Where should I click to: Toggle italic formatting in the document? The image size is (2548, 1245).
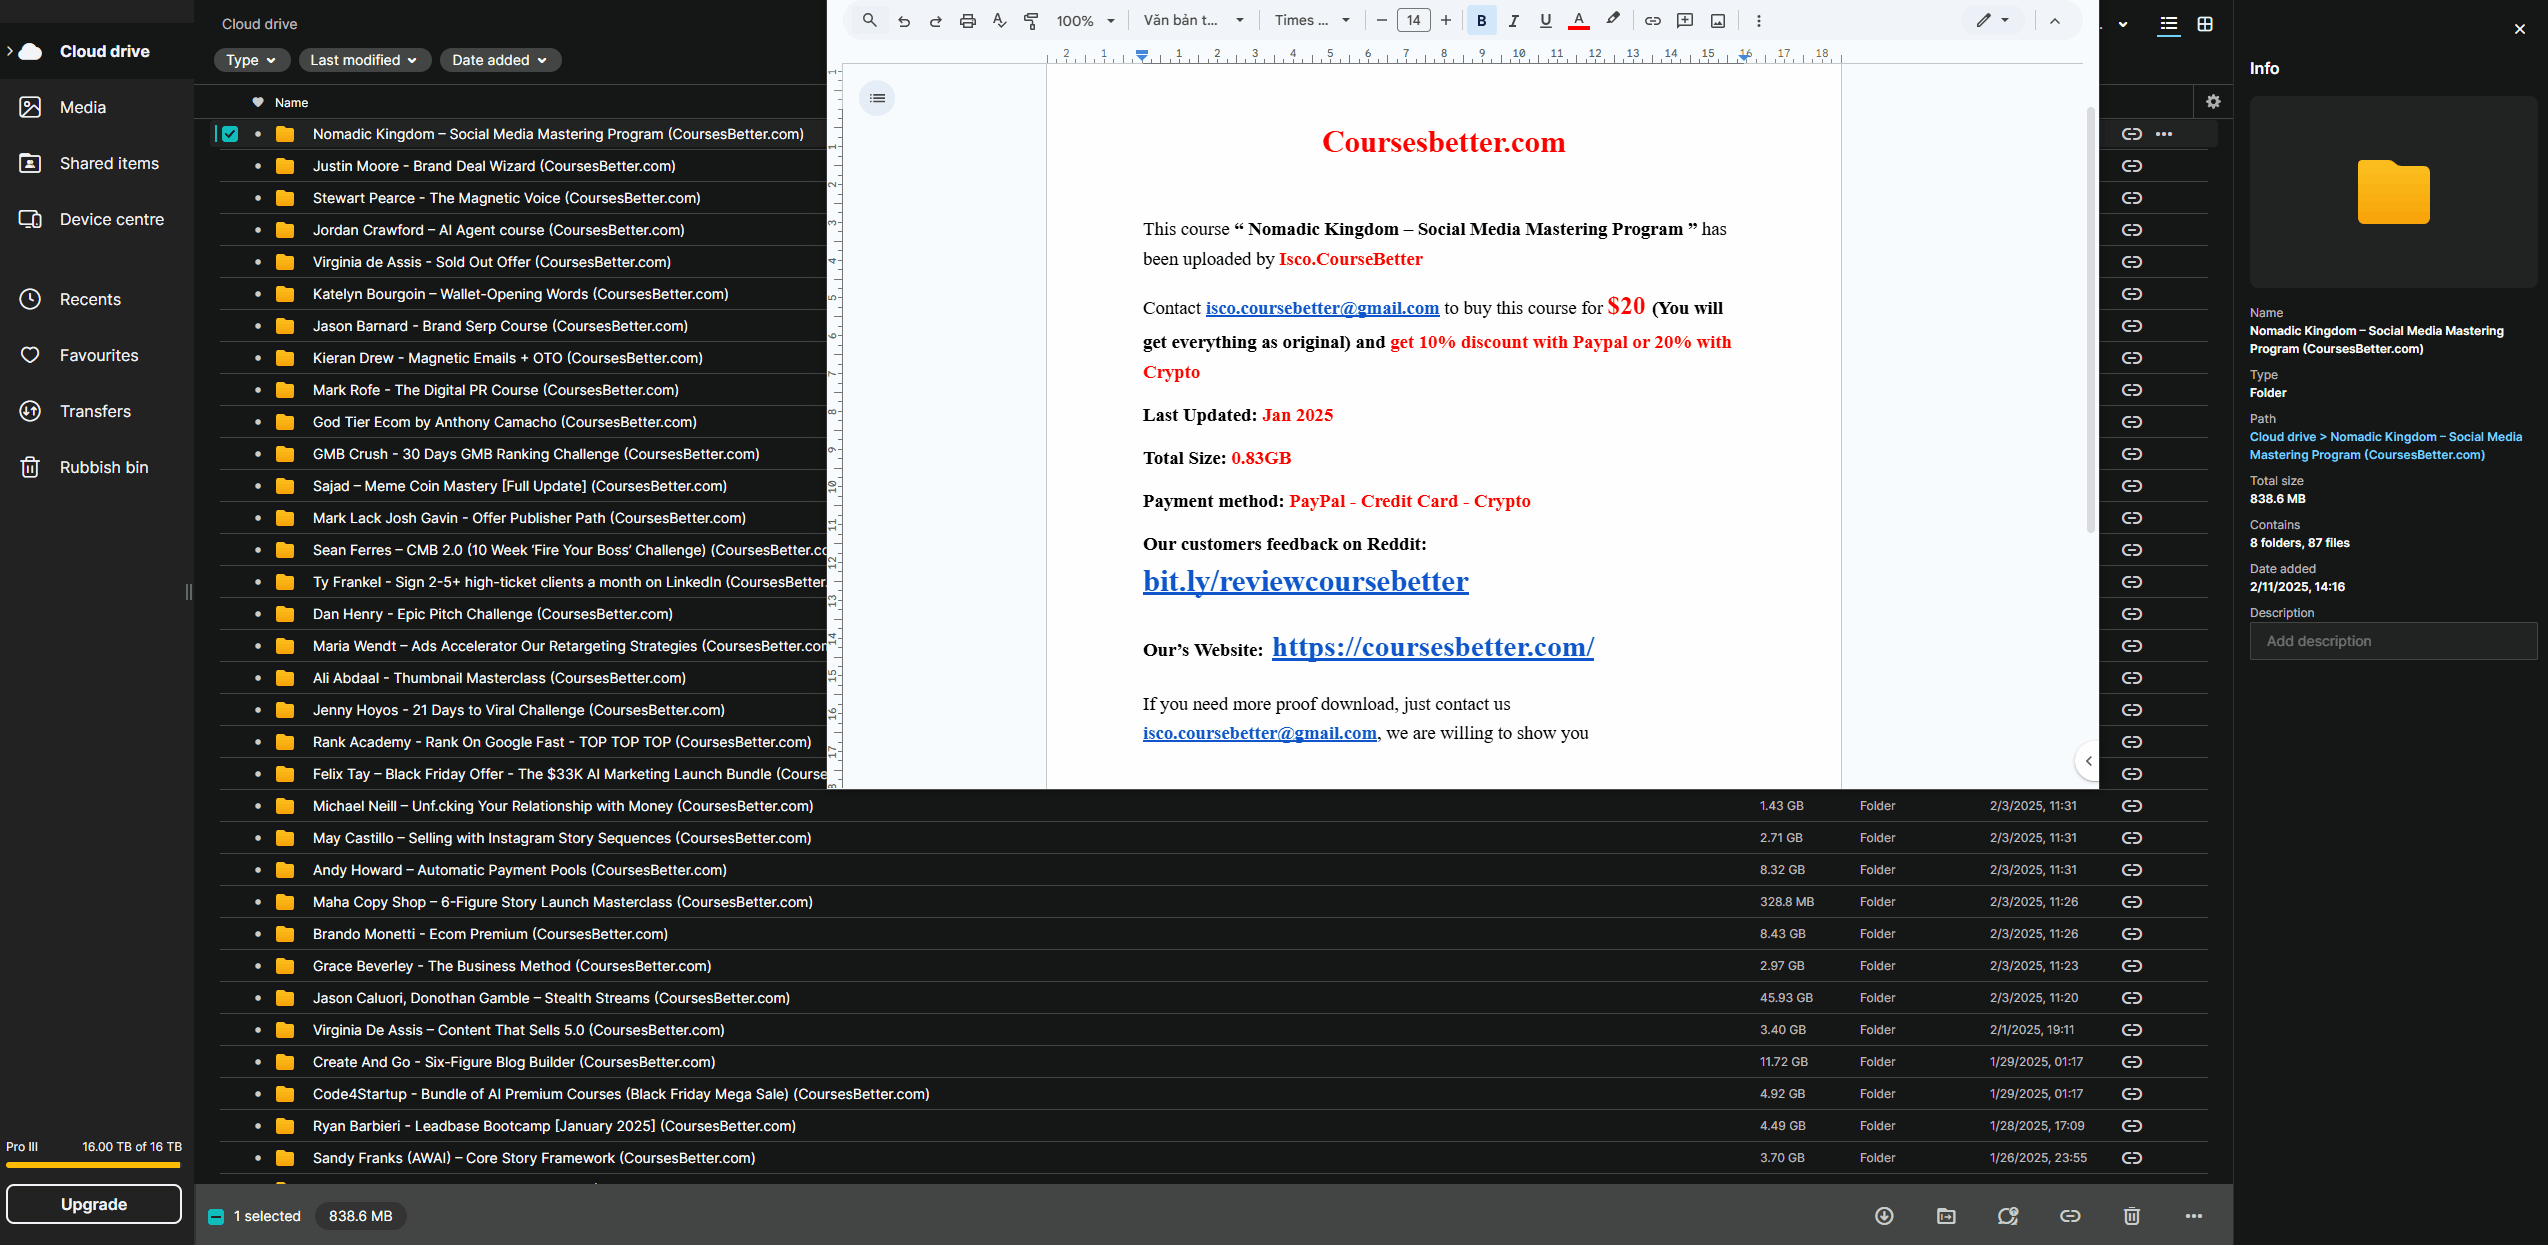point(1513,21)
